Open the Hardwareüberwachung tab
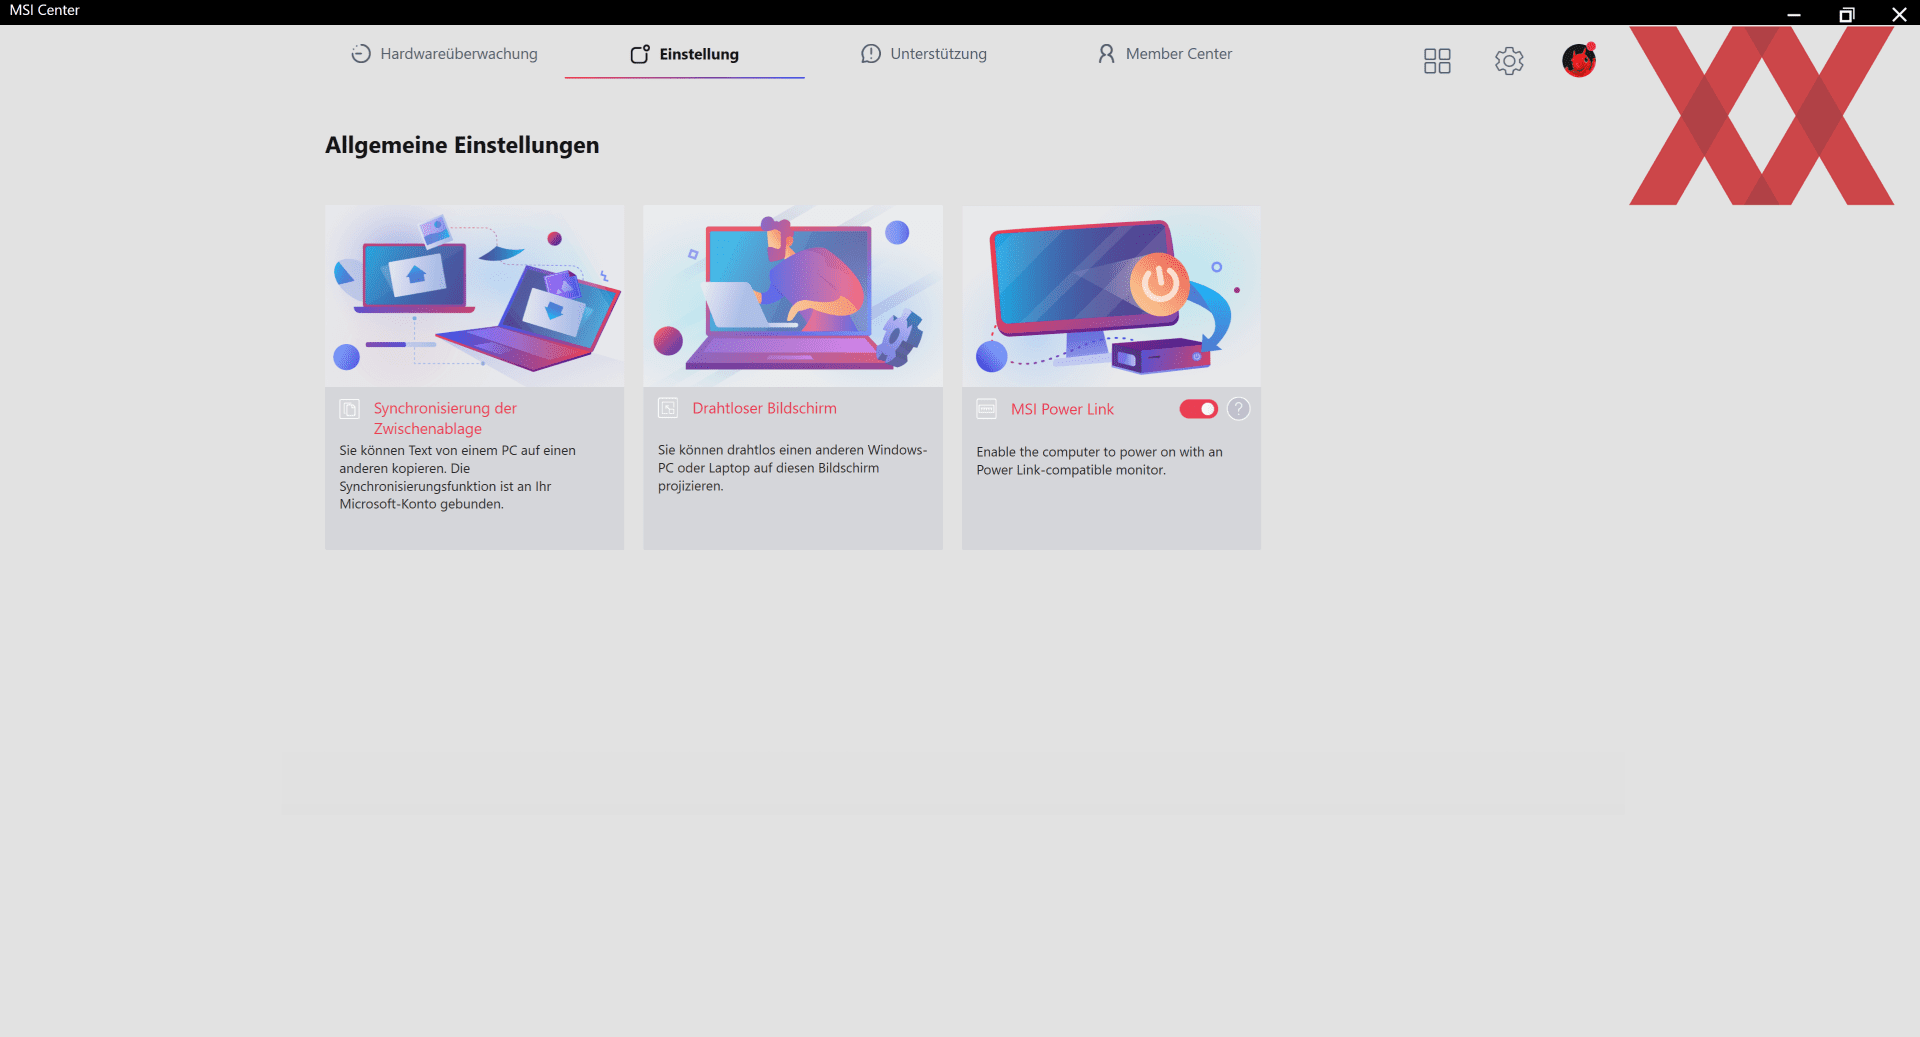This screenshot has width=1920, height=1037. pyautogui.click(x=444, y=54)
